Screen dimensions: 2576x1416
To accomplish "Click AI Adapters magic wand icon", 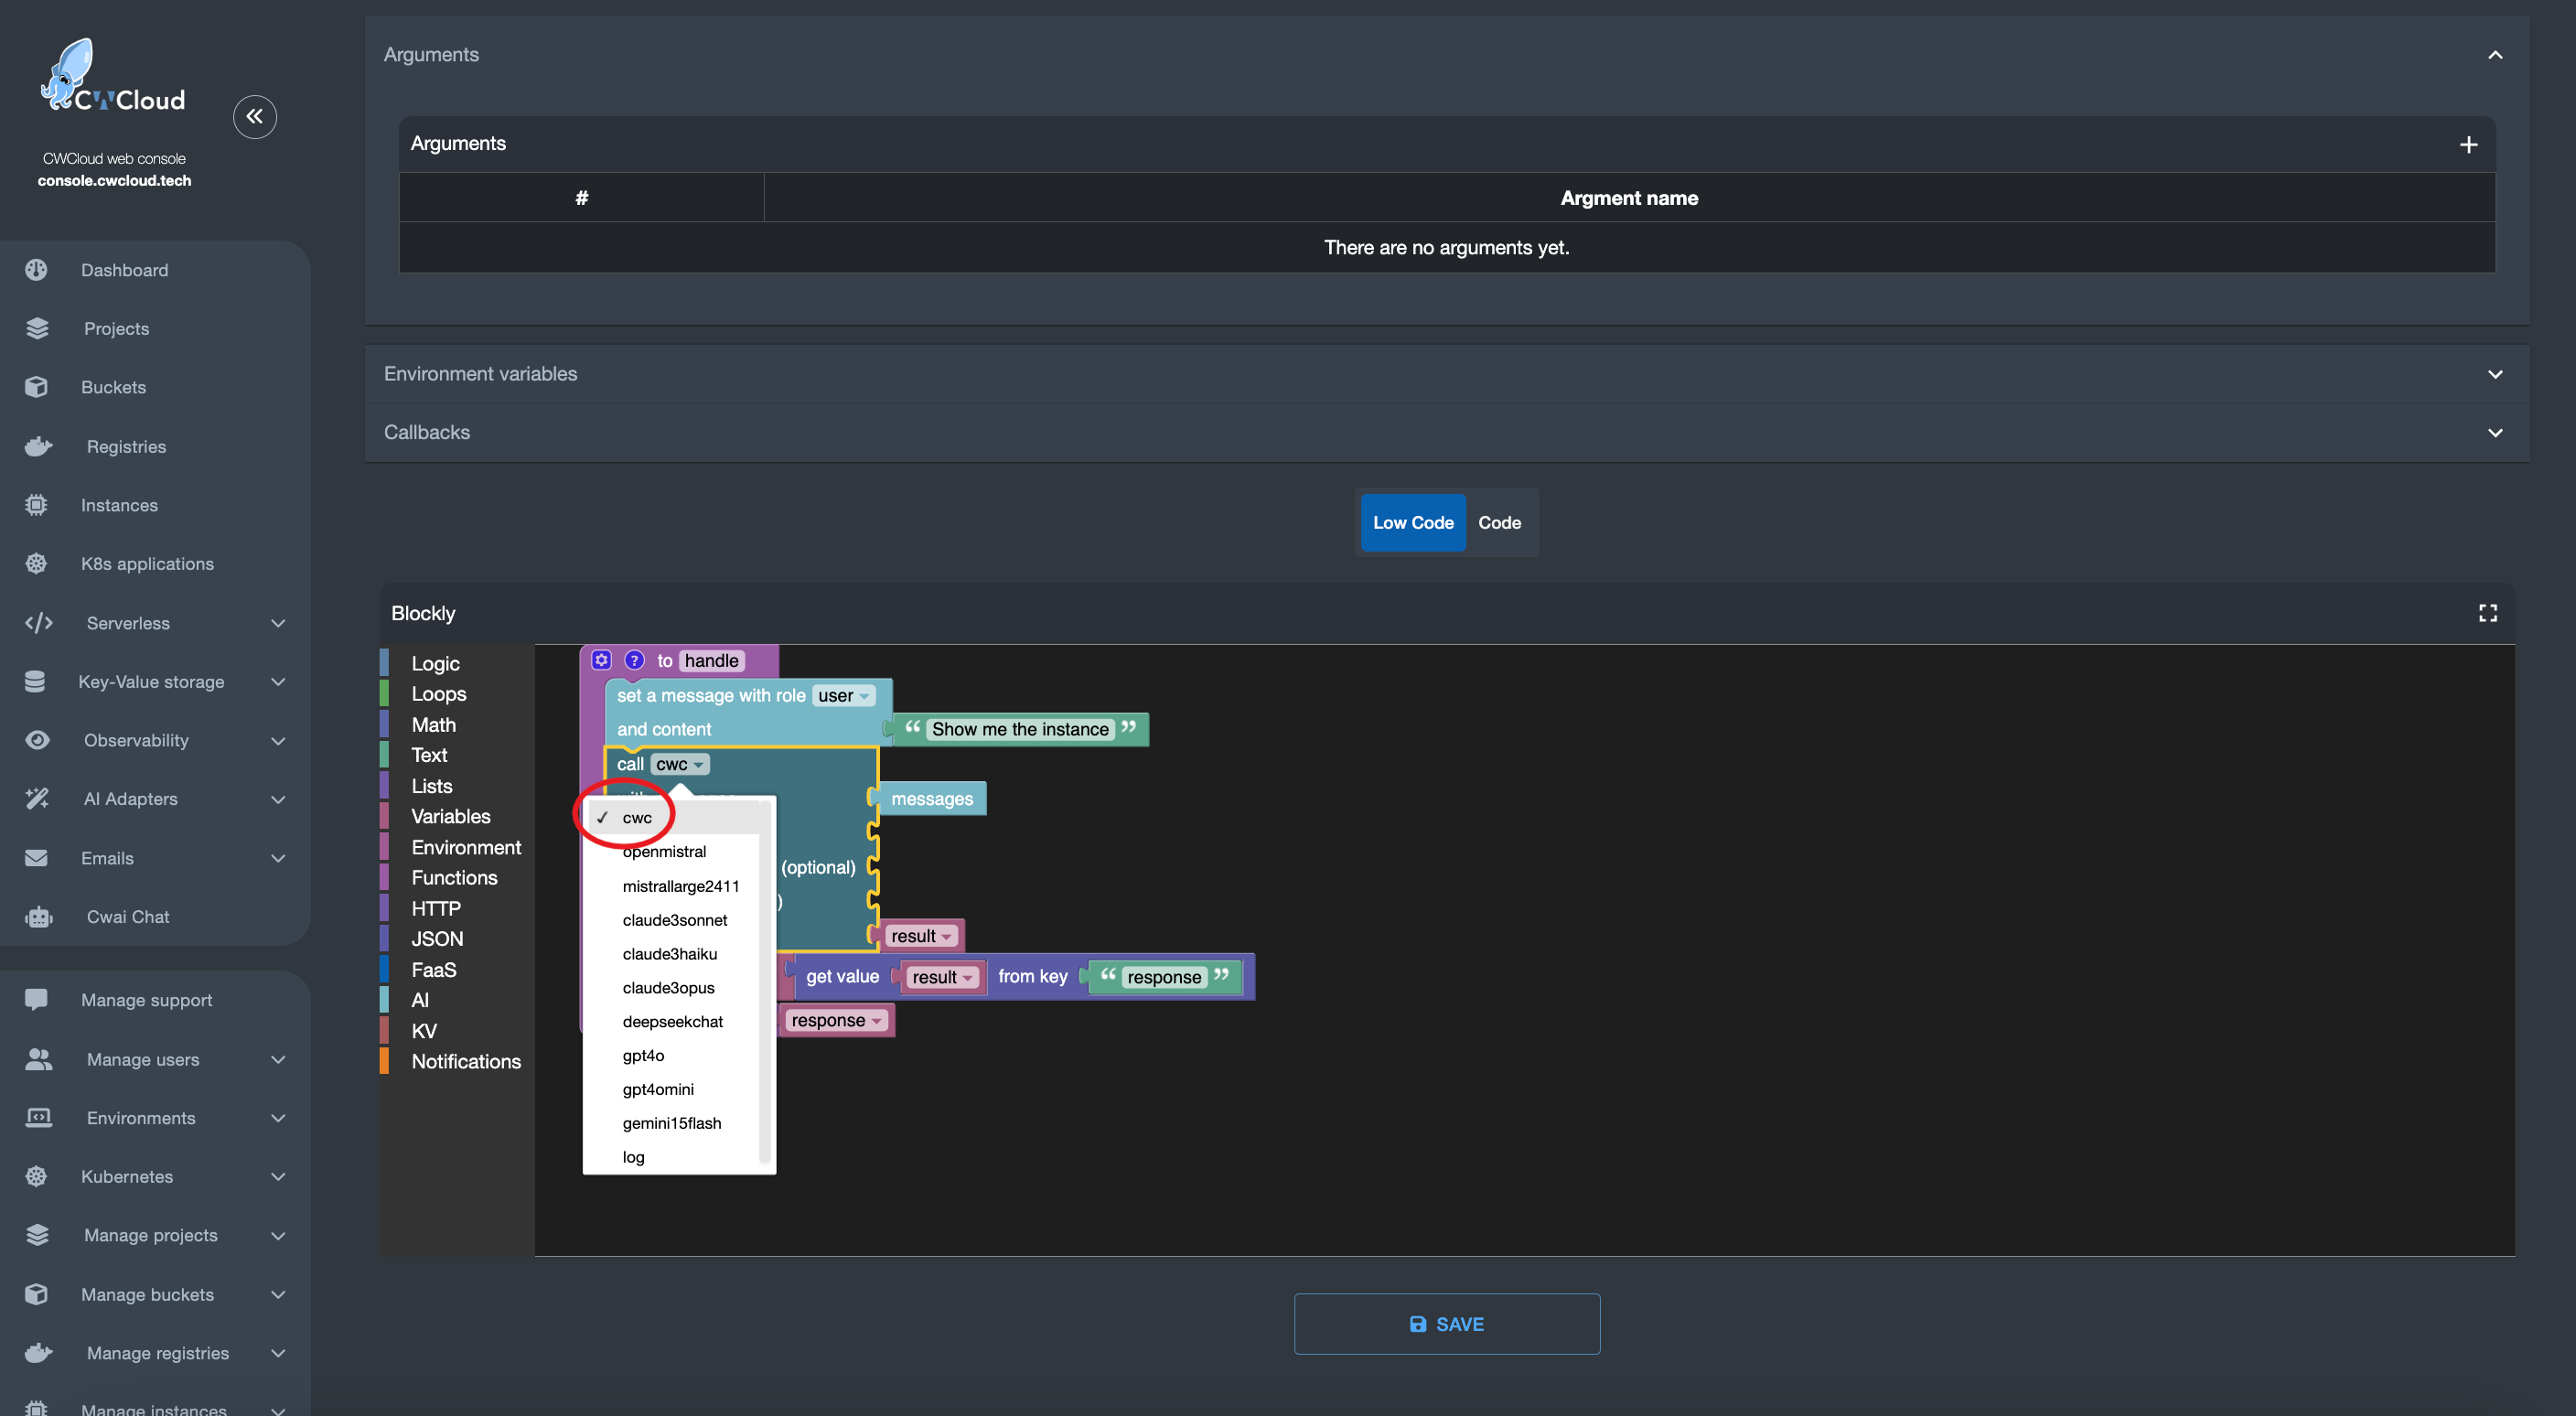I will coord(37,799).
